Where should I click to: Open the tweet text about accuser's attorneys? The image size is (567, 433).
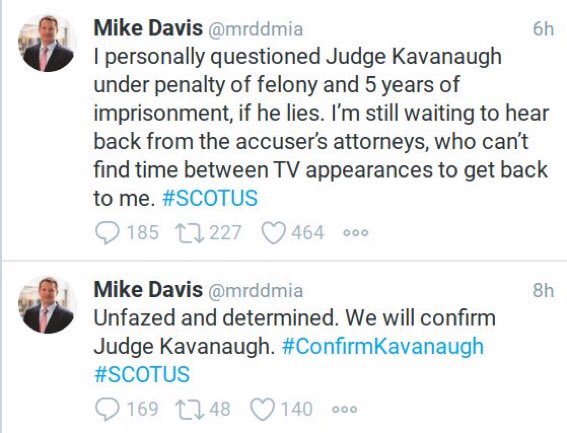(321, 127)
